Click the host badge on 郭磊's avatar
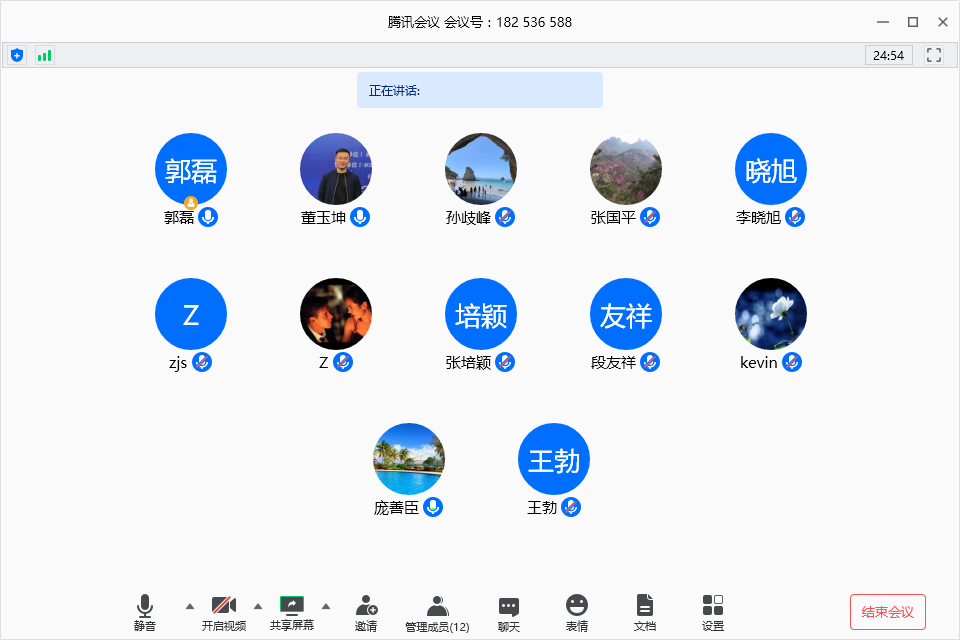Screen dimensions: 960x640 click(x=191, y=202)
